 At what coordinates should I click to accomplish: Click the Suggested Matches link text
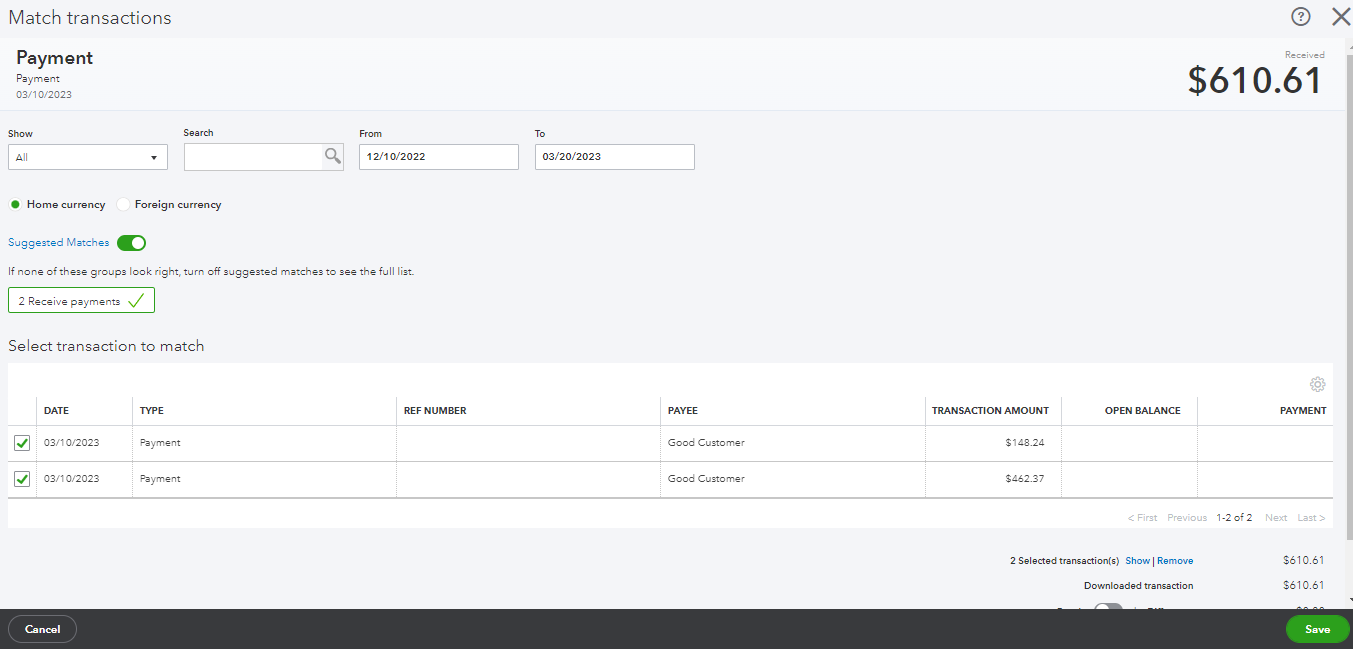click(x=58, y=243)
